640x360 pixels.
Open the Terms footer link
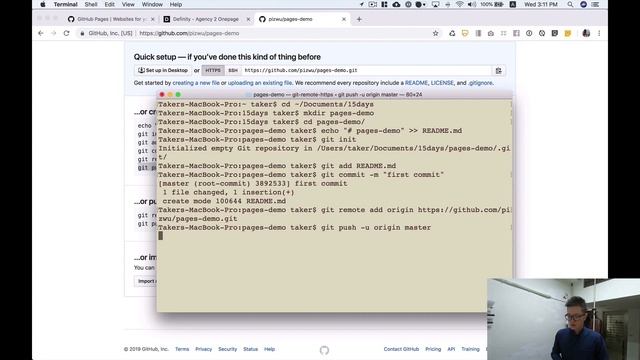pyautogui.click(x=182, y=349)
